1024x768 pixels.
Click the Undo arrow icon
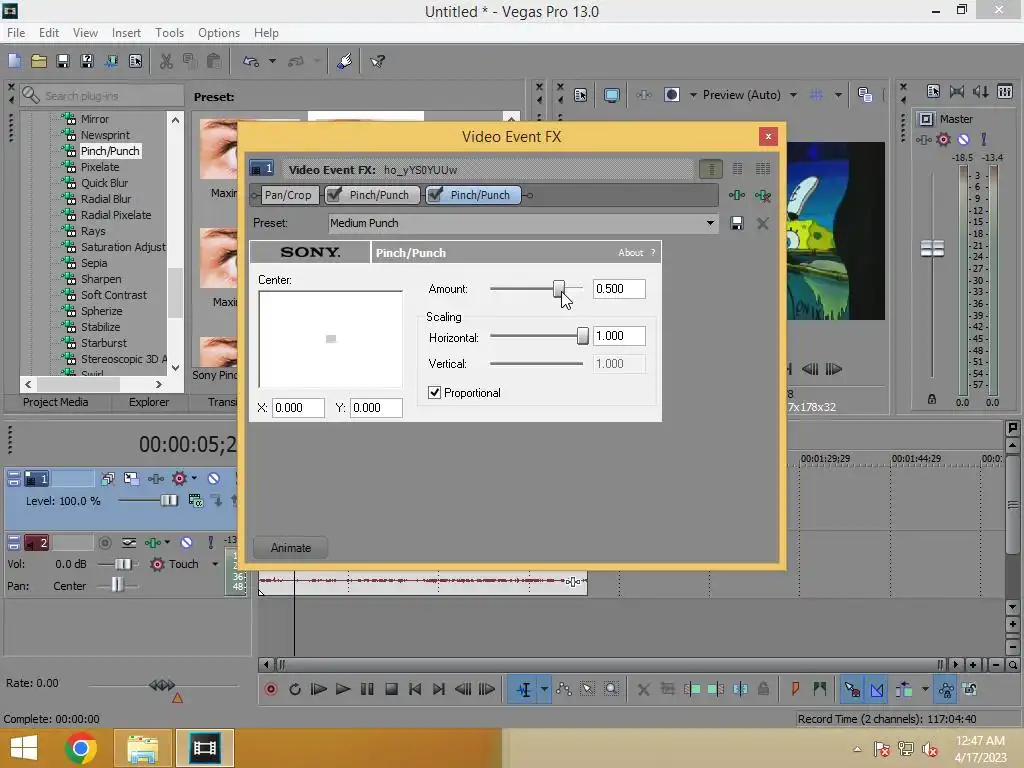(251, 61)
